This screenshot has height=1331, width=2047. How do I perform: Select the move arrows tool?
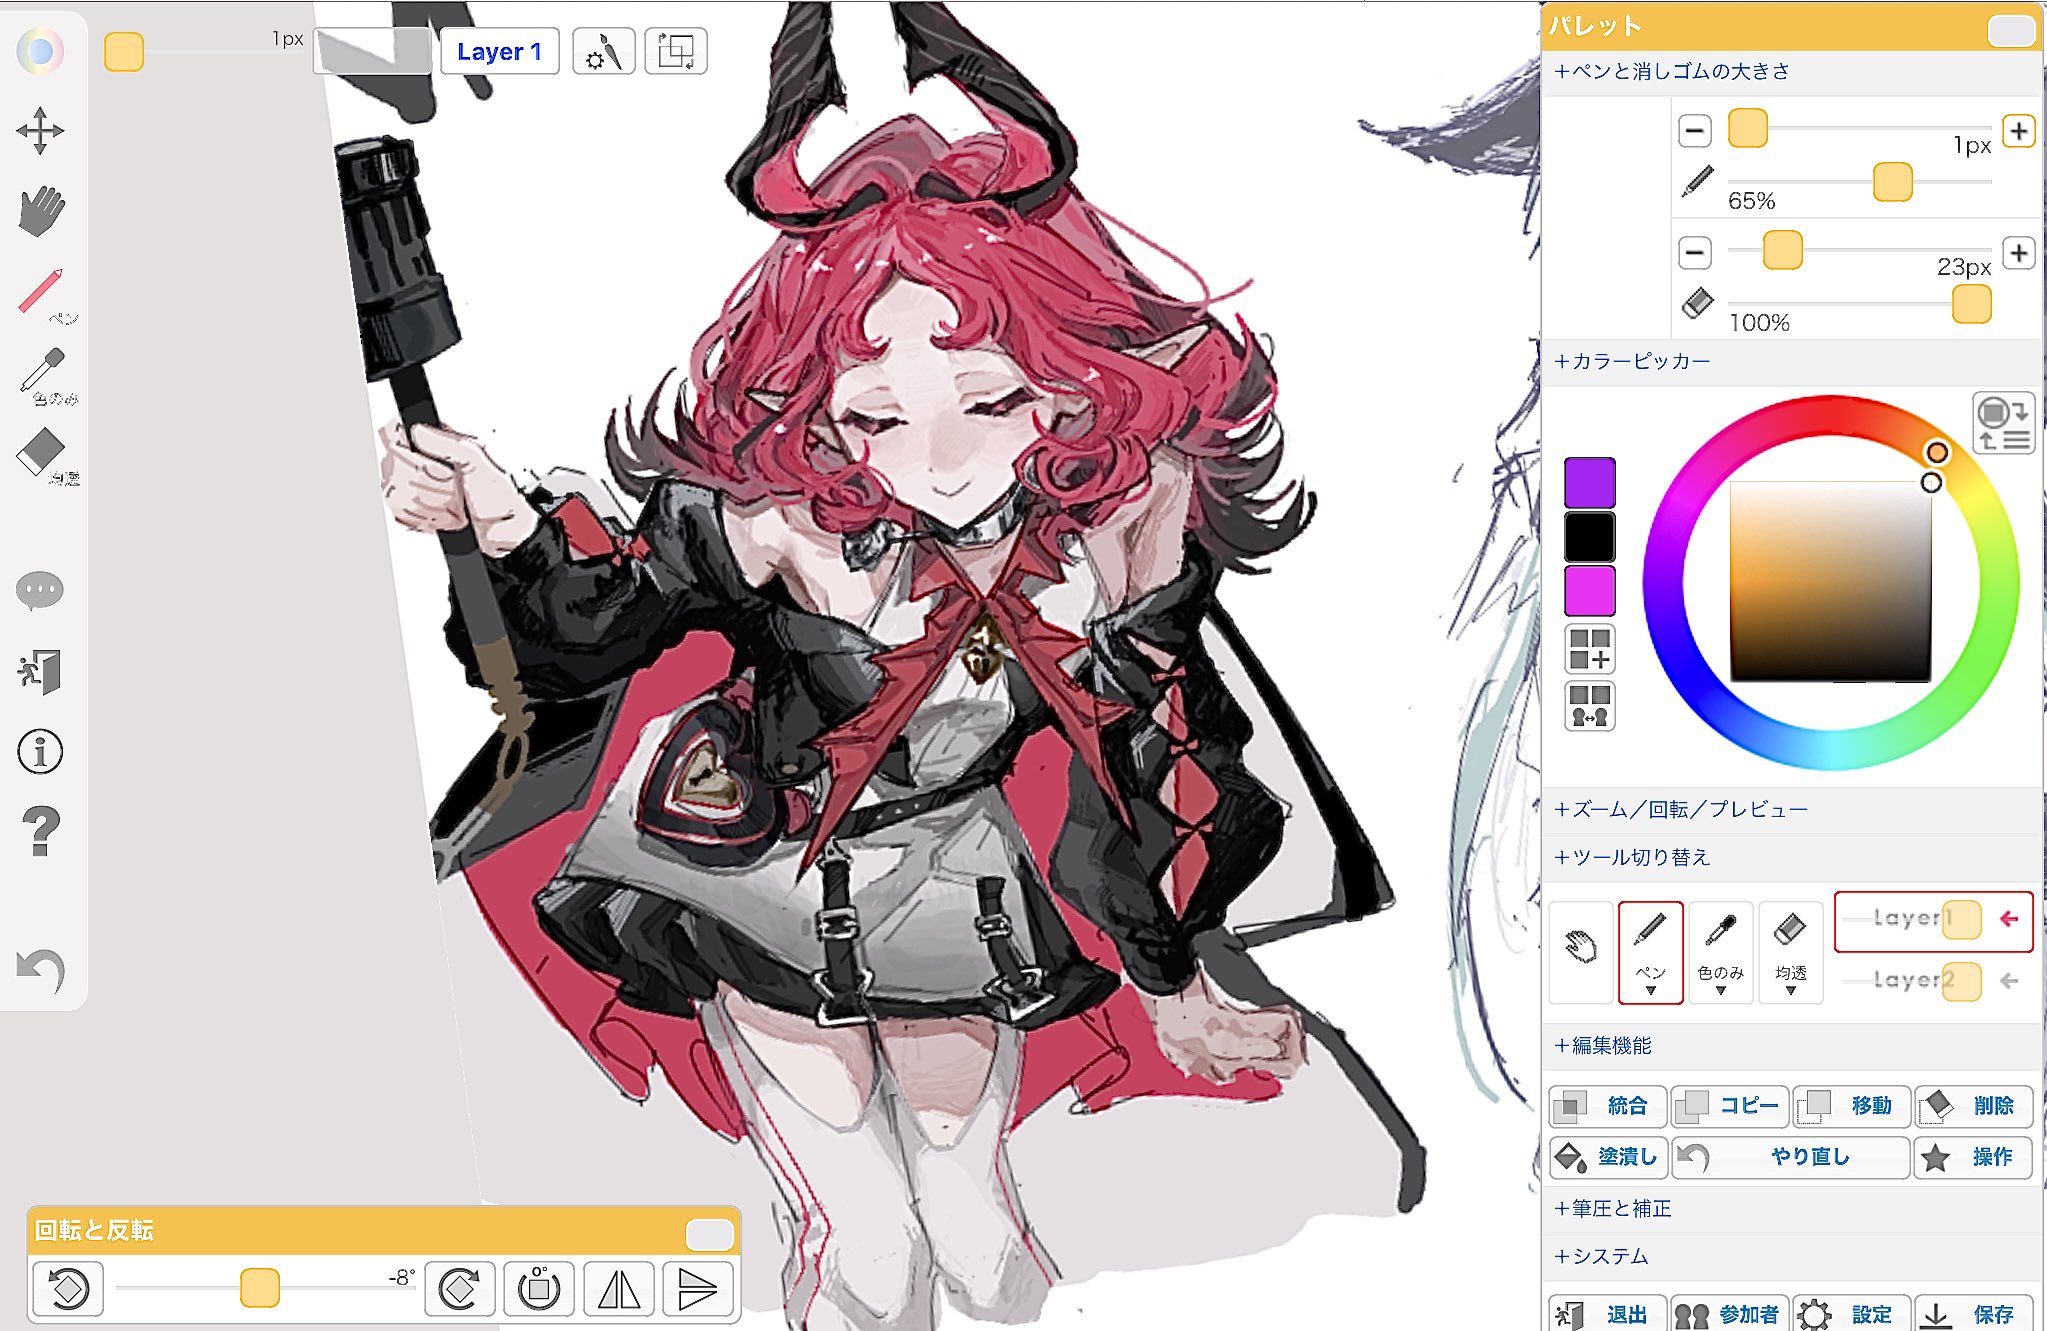(x=40, y=131)
